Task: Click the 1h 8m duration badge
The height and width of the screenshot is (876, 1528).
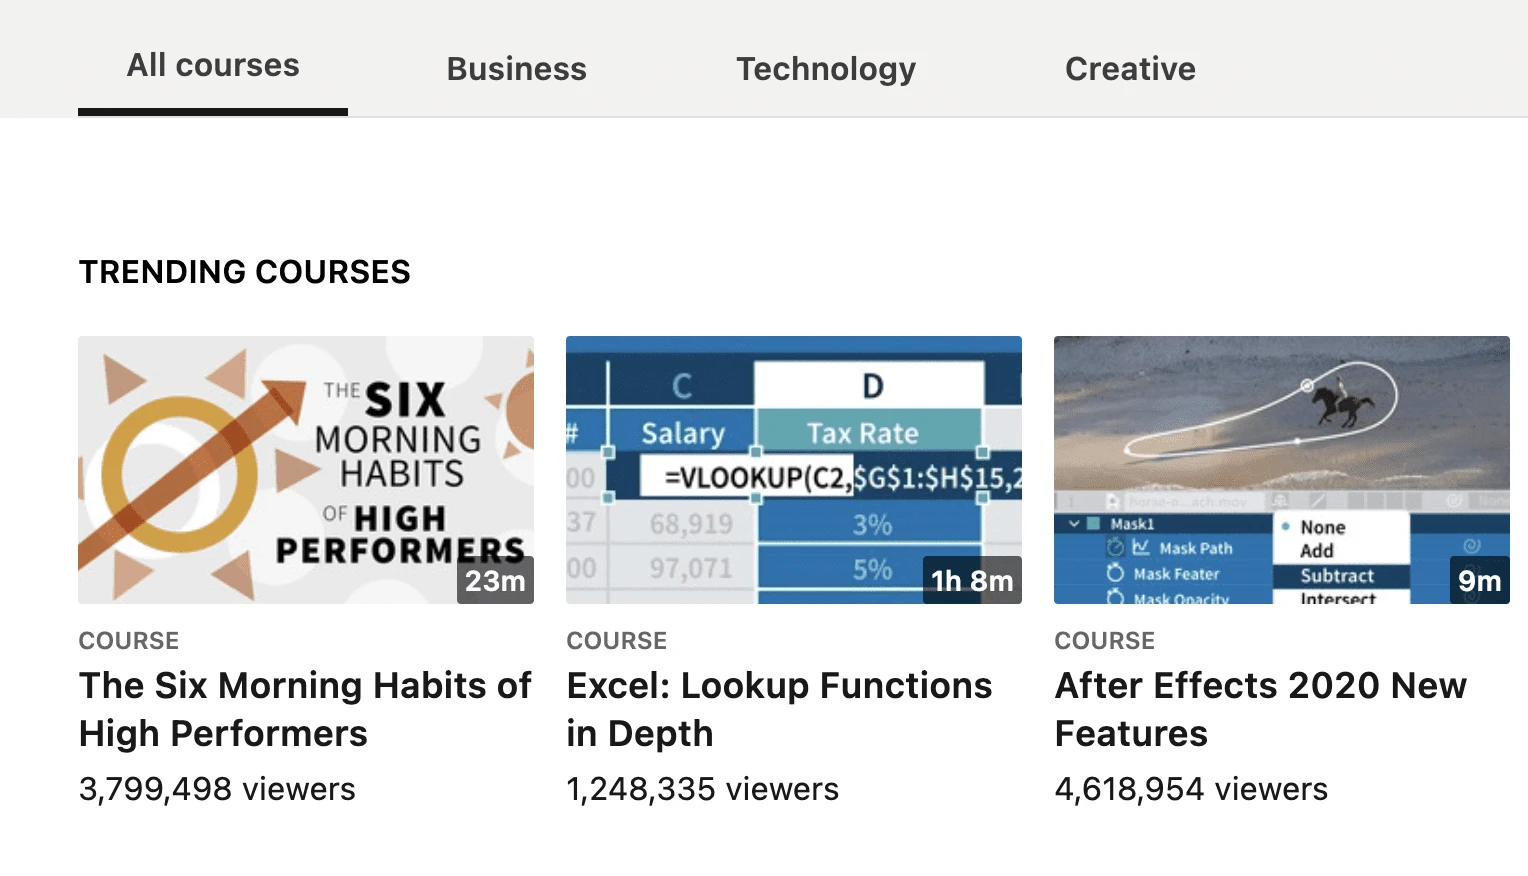Action: (972, 580)
